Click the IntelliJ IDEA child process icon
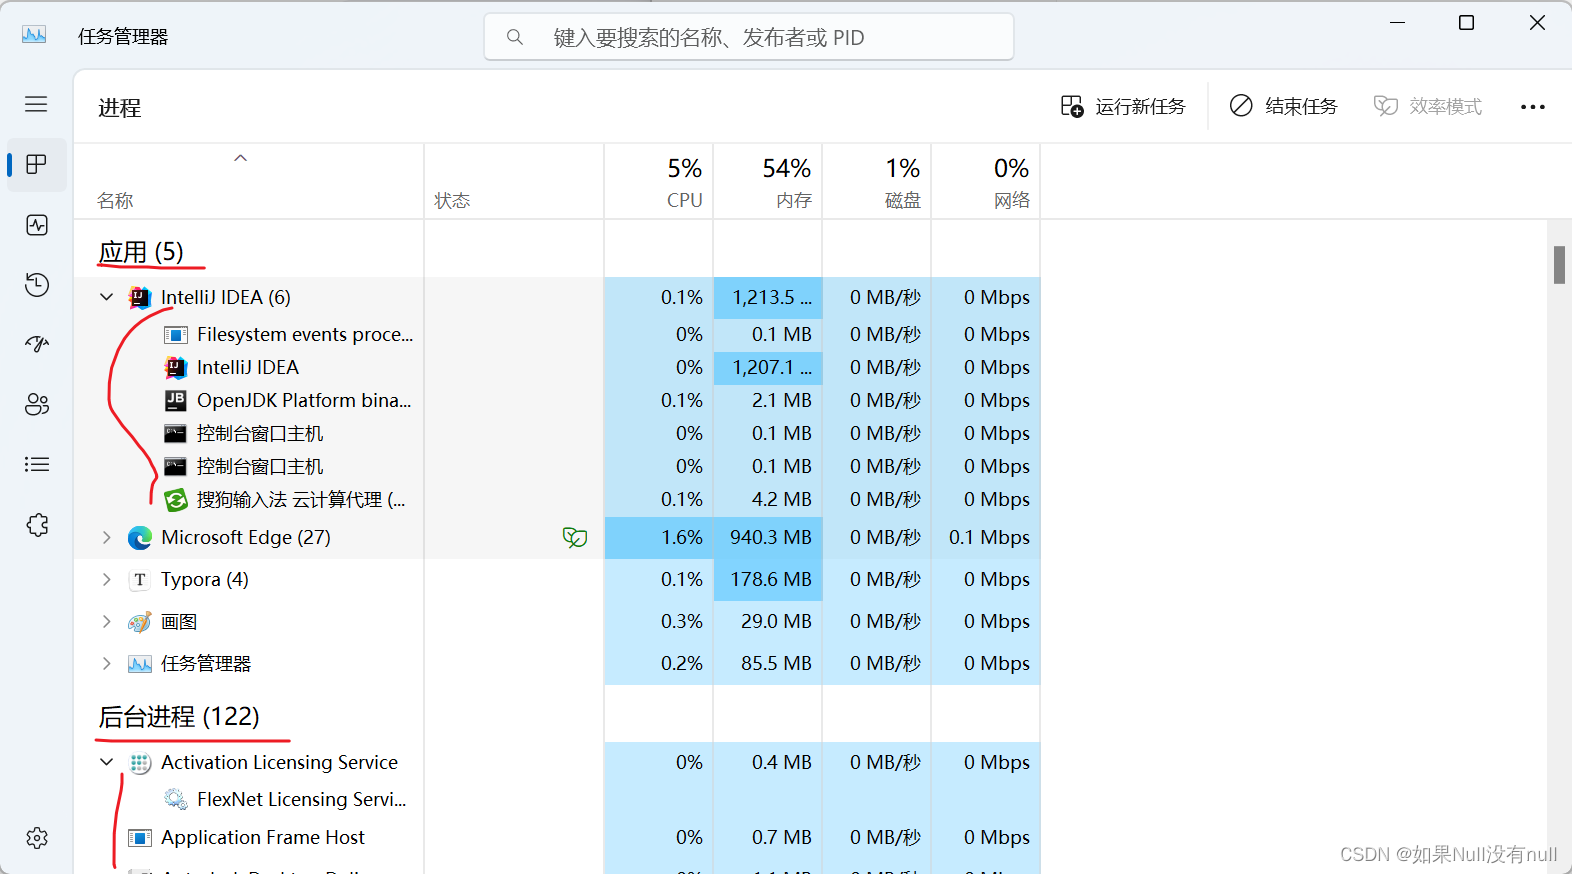Screen dimensions: 1572x874 176,367
